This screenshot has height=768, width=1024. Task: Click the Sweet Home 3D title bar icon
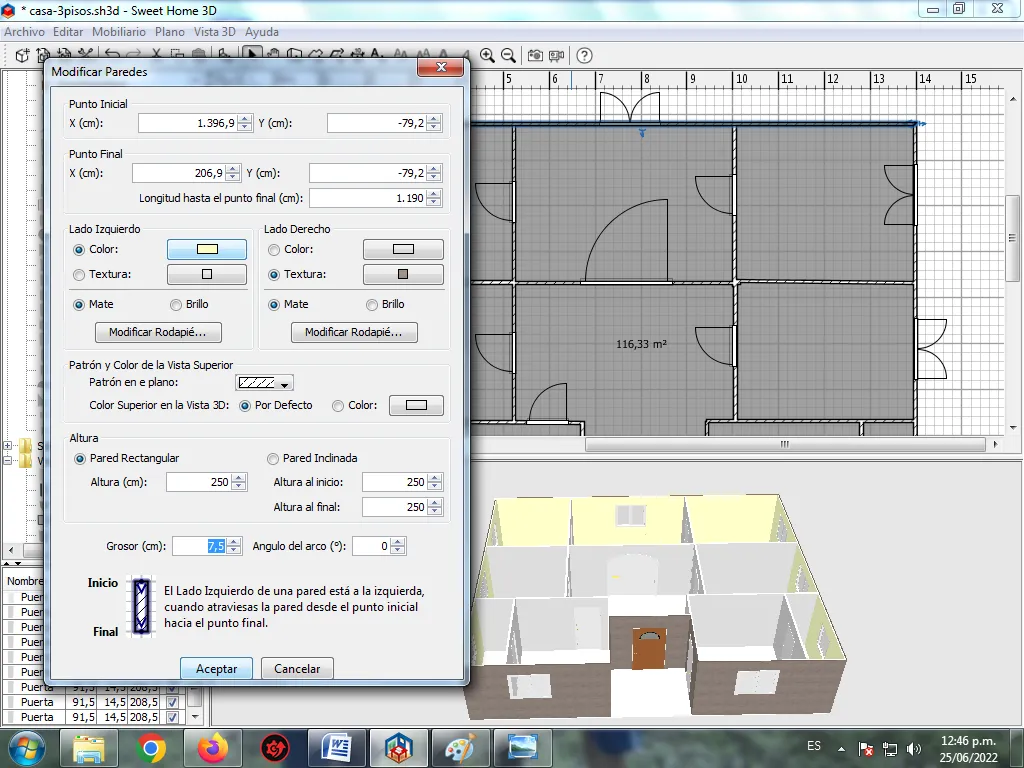click(x=8, y=10)
